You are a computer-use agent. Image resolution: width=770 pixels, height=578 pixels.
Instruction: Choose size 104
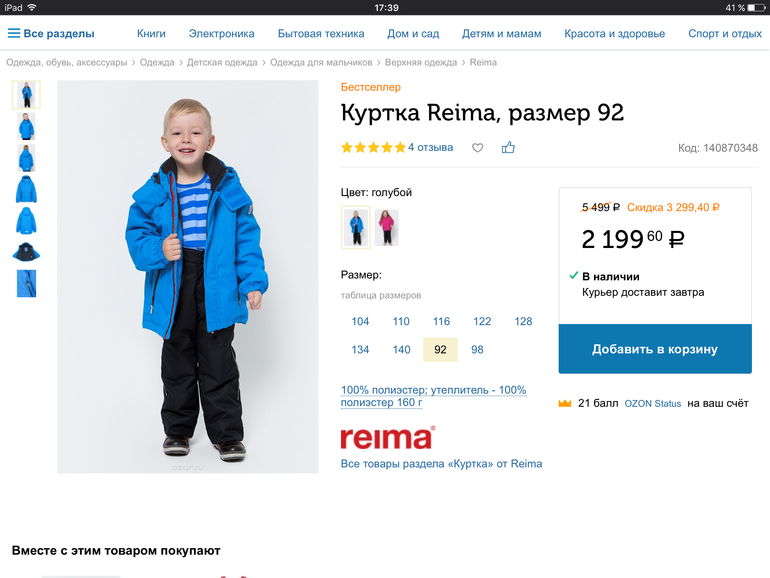click(x=360, y=321)
